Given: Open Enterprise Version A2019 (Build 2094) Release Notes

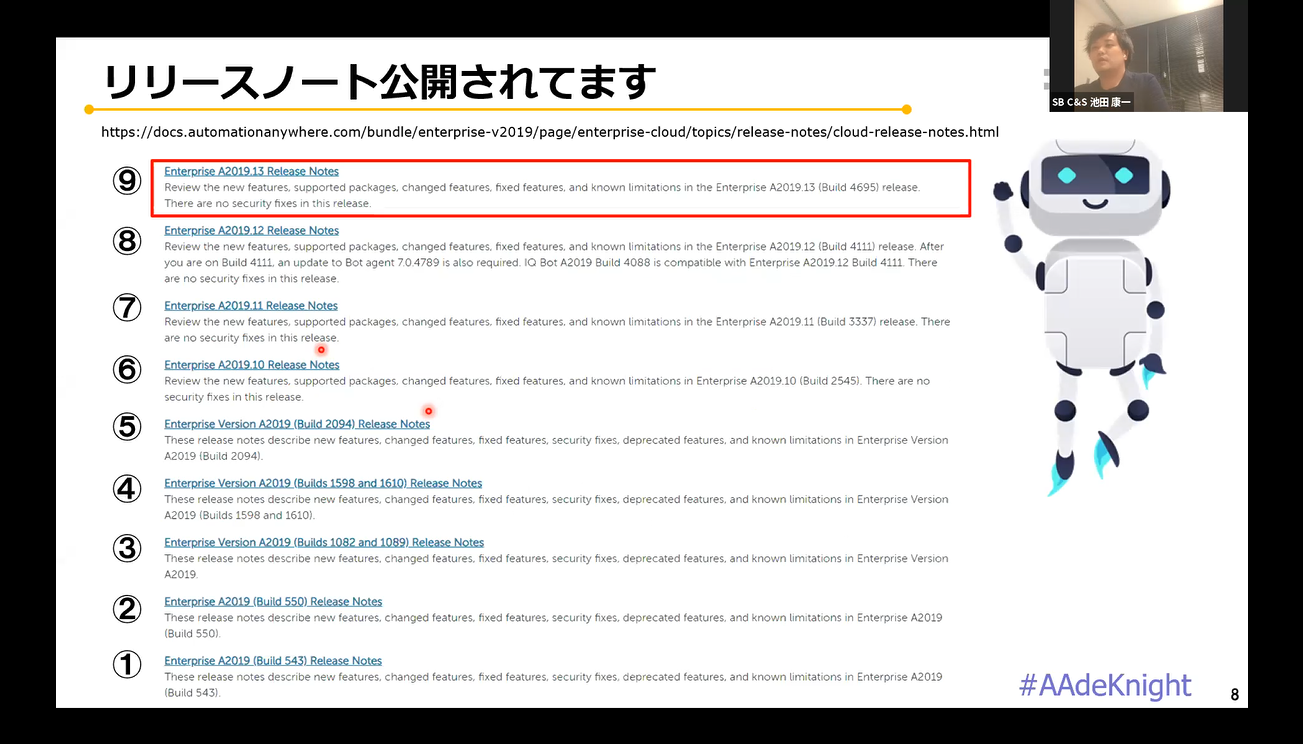Looking at the screenshot, I should coord(297,424).
